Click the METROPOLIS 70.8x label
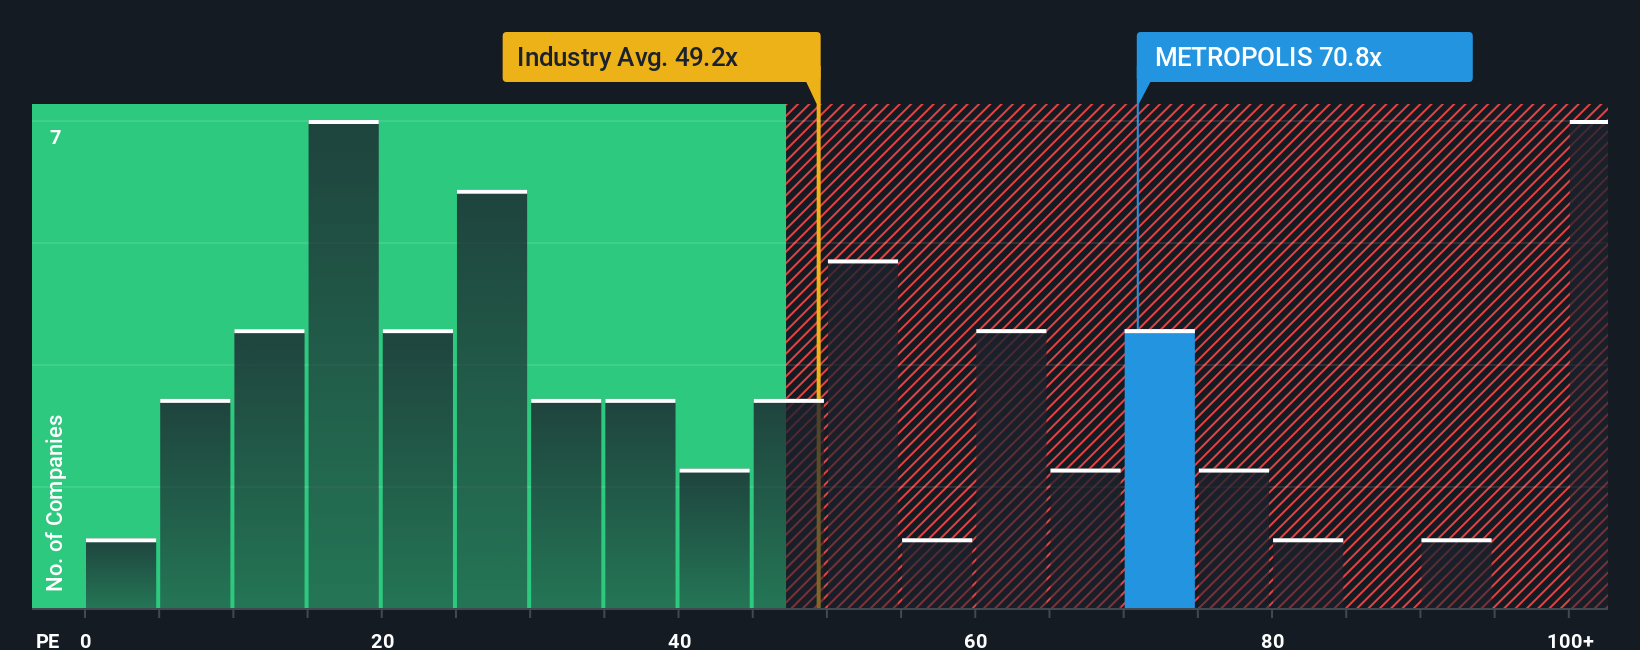Screen dimensions: 1640x650 point(1304,57)
